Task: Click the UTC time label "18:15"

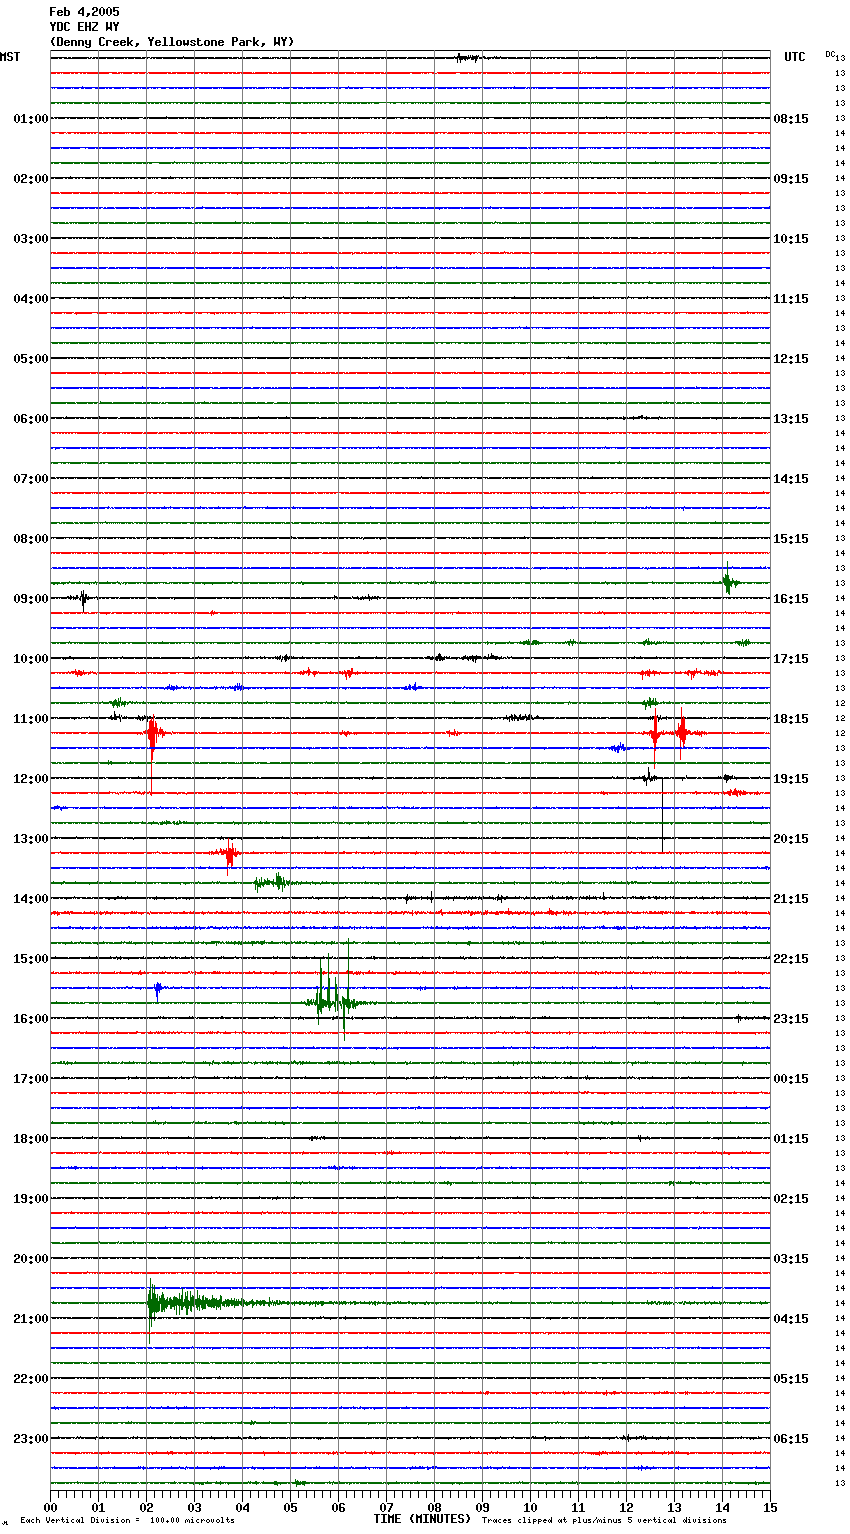Action: 791,719
